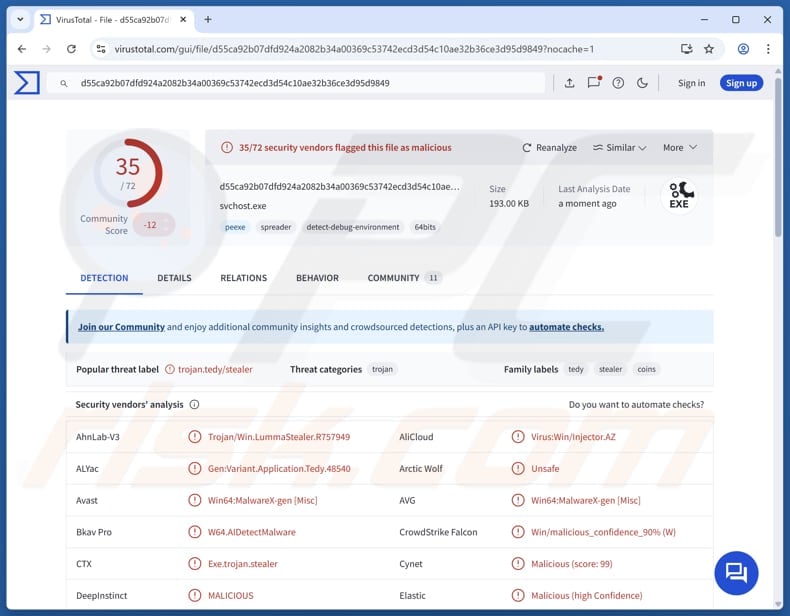Viewport: 790px width, 616px height.
Task: Close the VirusTotal browser tab
Action: (x=183, y=19)
